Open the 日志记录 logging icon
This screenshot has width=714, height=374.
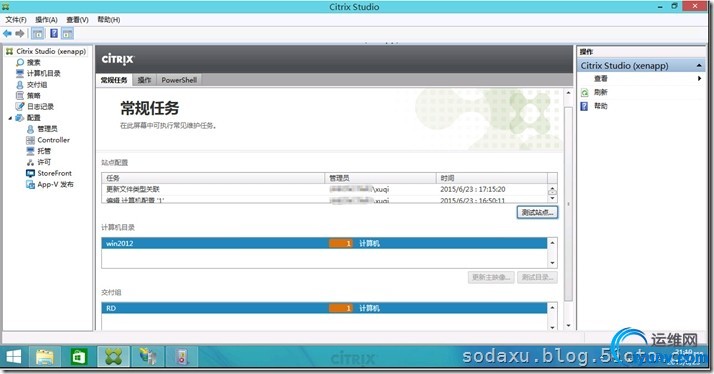tap(20, 107)
